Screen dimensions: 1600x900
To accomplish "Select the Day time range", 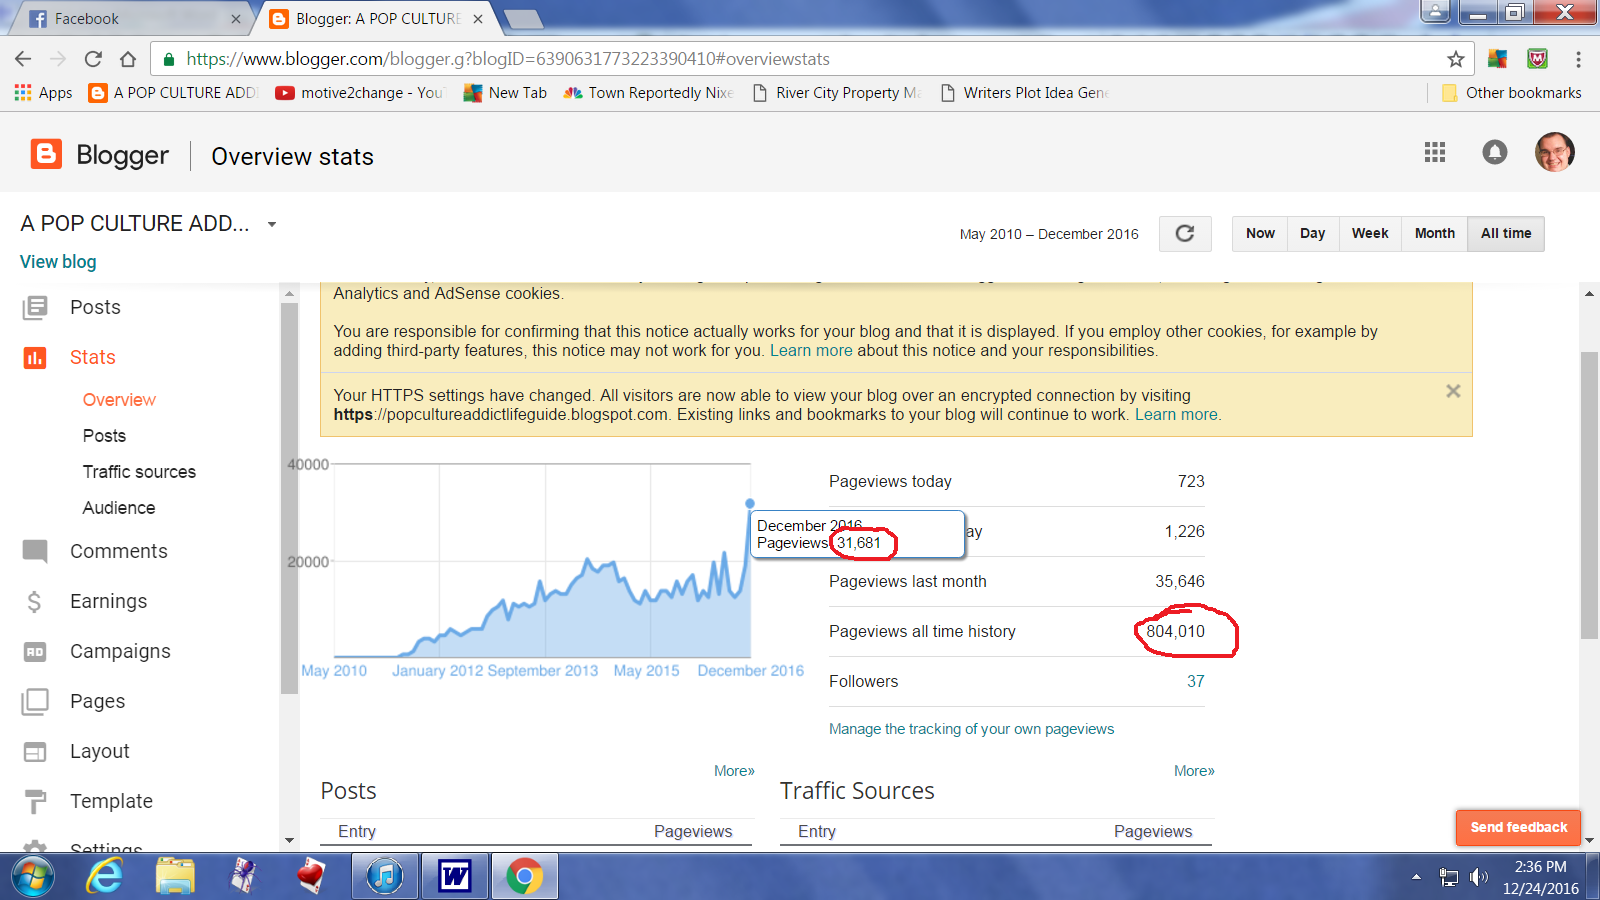I will click(1313, 233).
